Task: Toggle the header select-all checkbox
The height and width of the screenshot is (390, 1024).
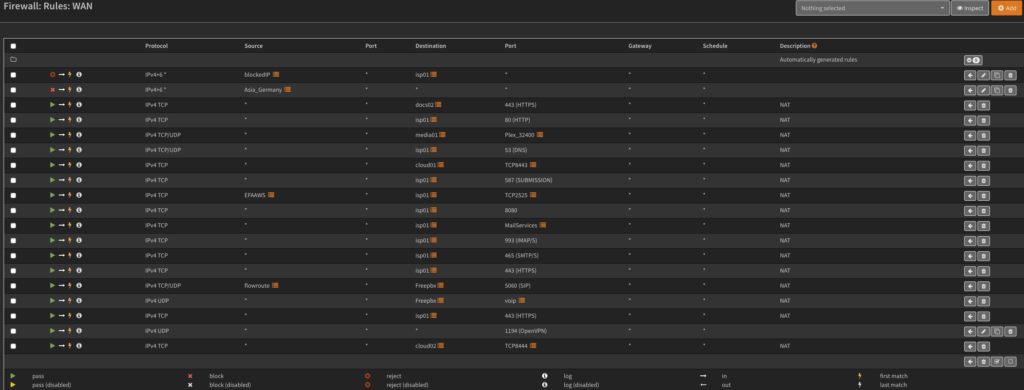Action: 13,46
